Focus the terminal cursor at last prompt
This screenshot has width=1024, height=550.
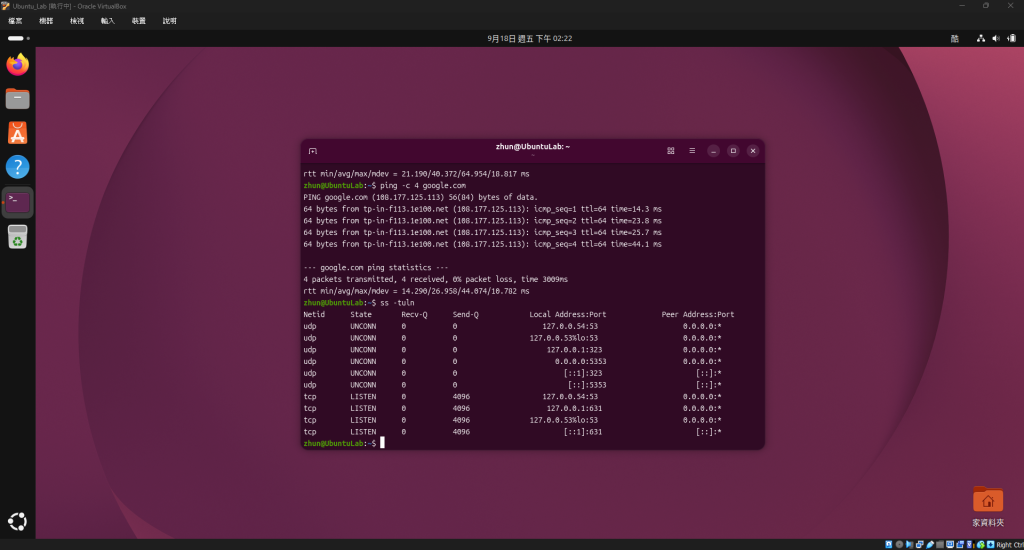382,443
